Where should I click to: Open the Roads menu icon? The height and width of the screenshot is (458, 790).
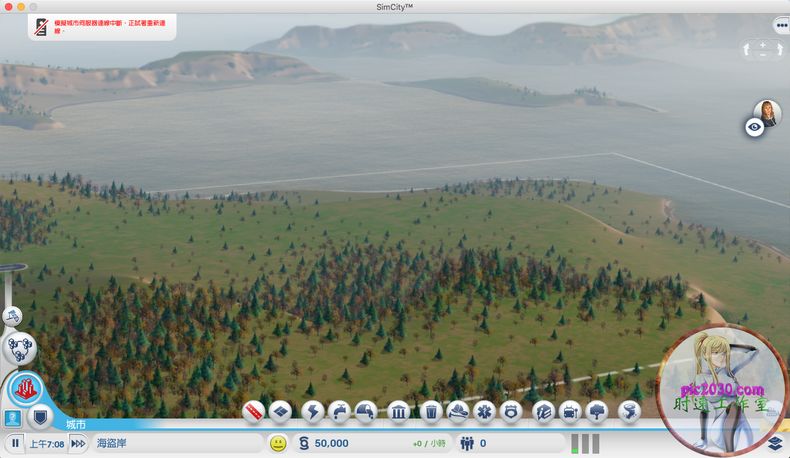pyautogui.click(x=253, y=412)
